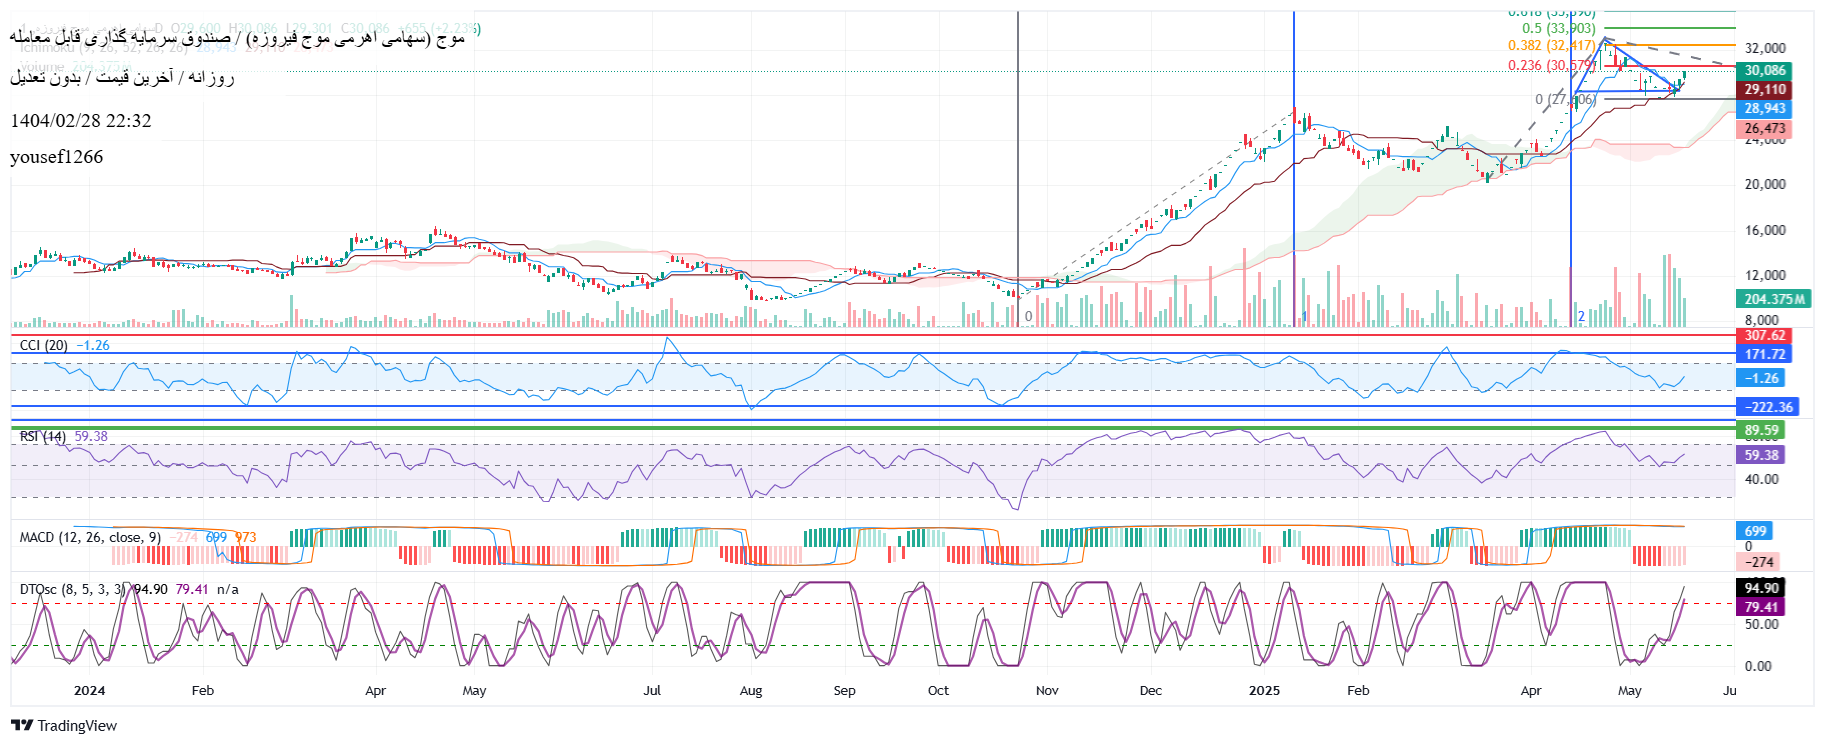Click the 32,000 price axis tick
This screenshot has height=745, width=1825.
[1765, 48]
